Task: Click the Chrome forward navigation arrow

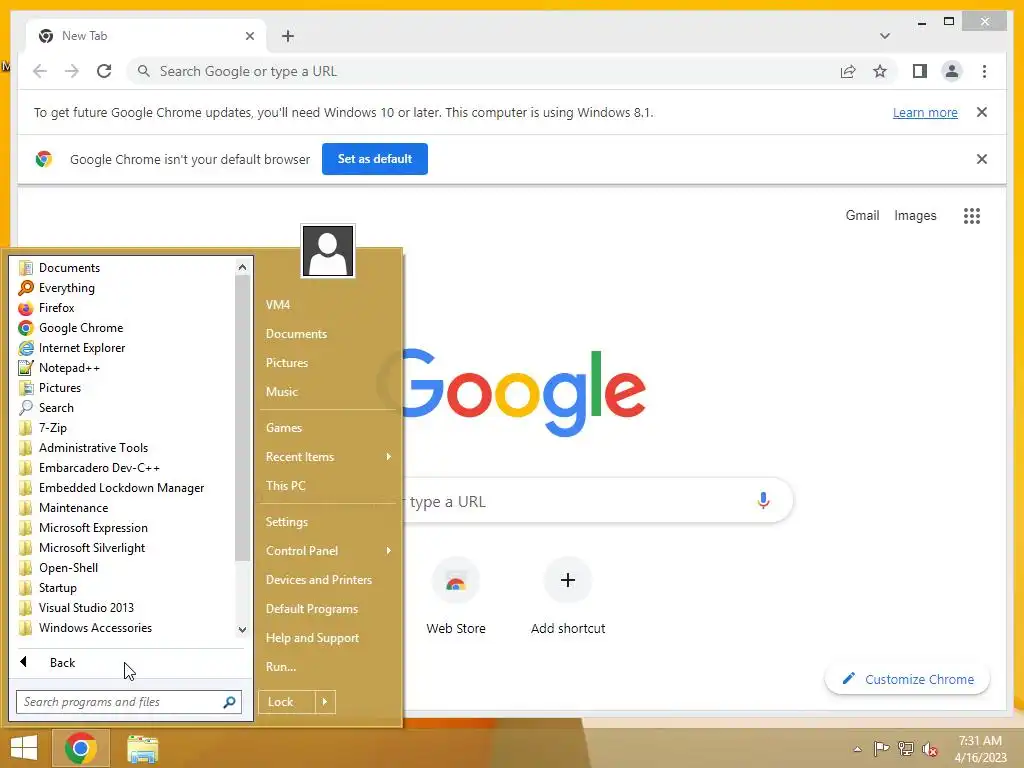Action: tap(72, 71)
